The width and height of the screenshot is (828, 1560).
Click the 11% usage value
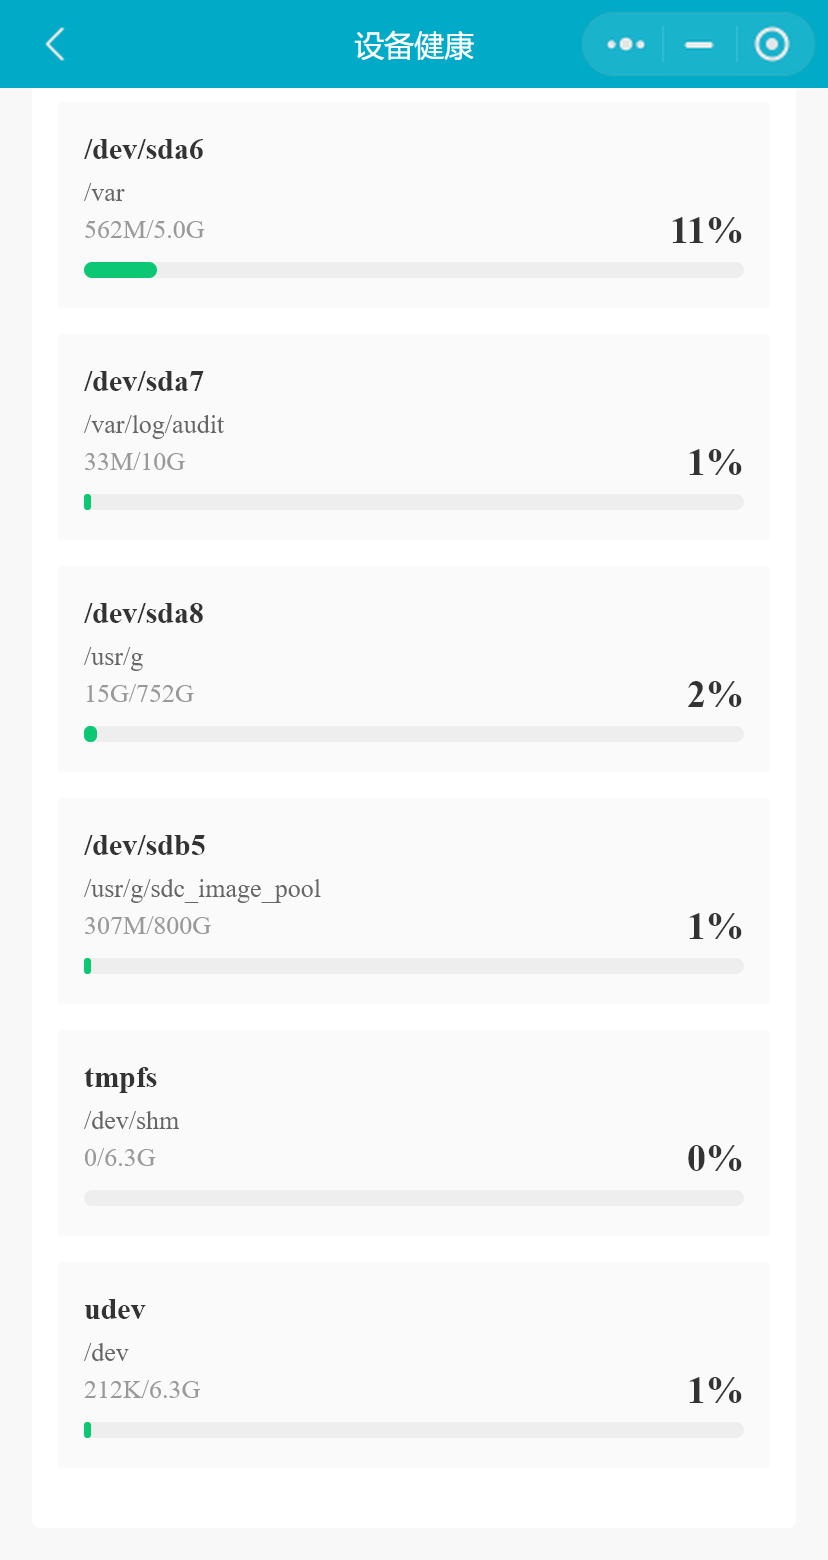(706, 231)
